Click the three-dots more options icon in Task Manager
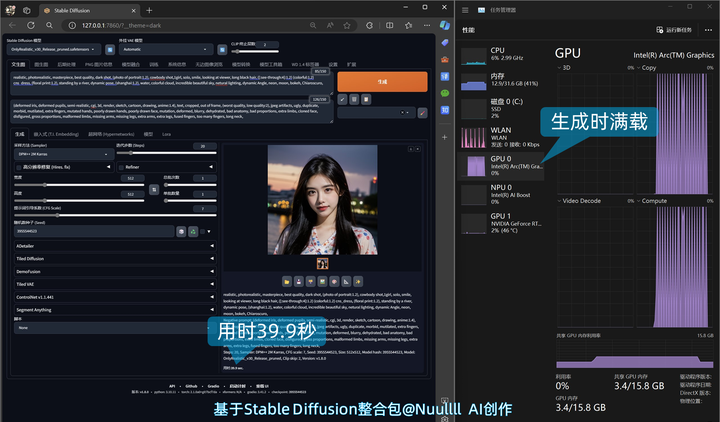Viewport: 720px width, 422px height. (x=708, y=30)
